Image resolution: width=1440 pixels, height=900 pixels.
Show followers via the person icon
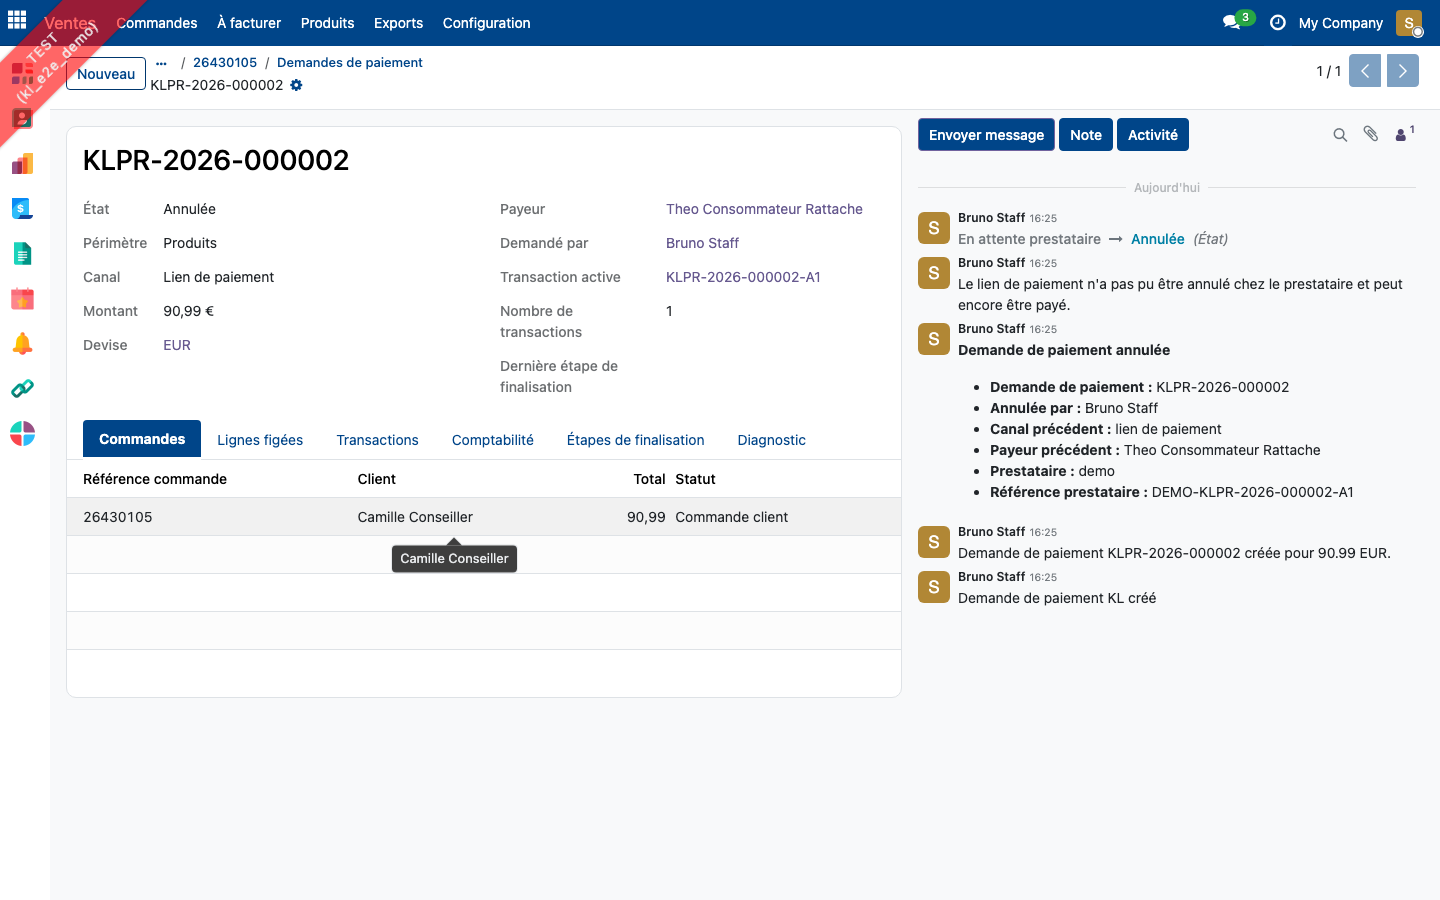pos(1404,134)
